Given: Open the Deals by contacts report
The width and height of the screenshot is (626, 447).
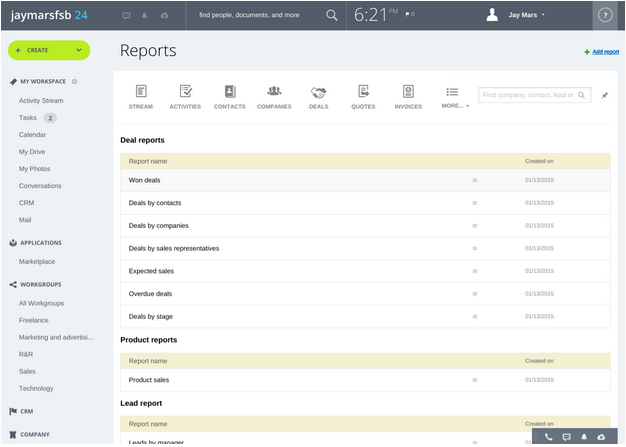Looking at the screenshot, I should click(155, 203).
